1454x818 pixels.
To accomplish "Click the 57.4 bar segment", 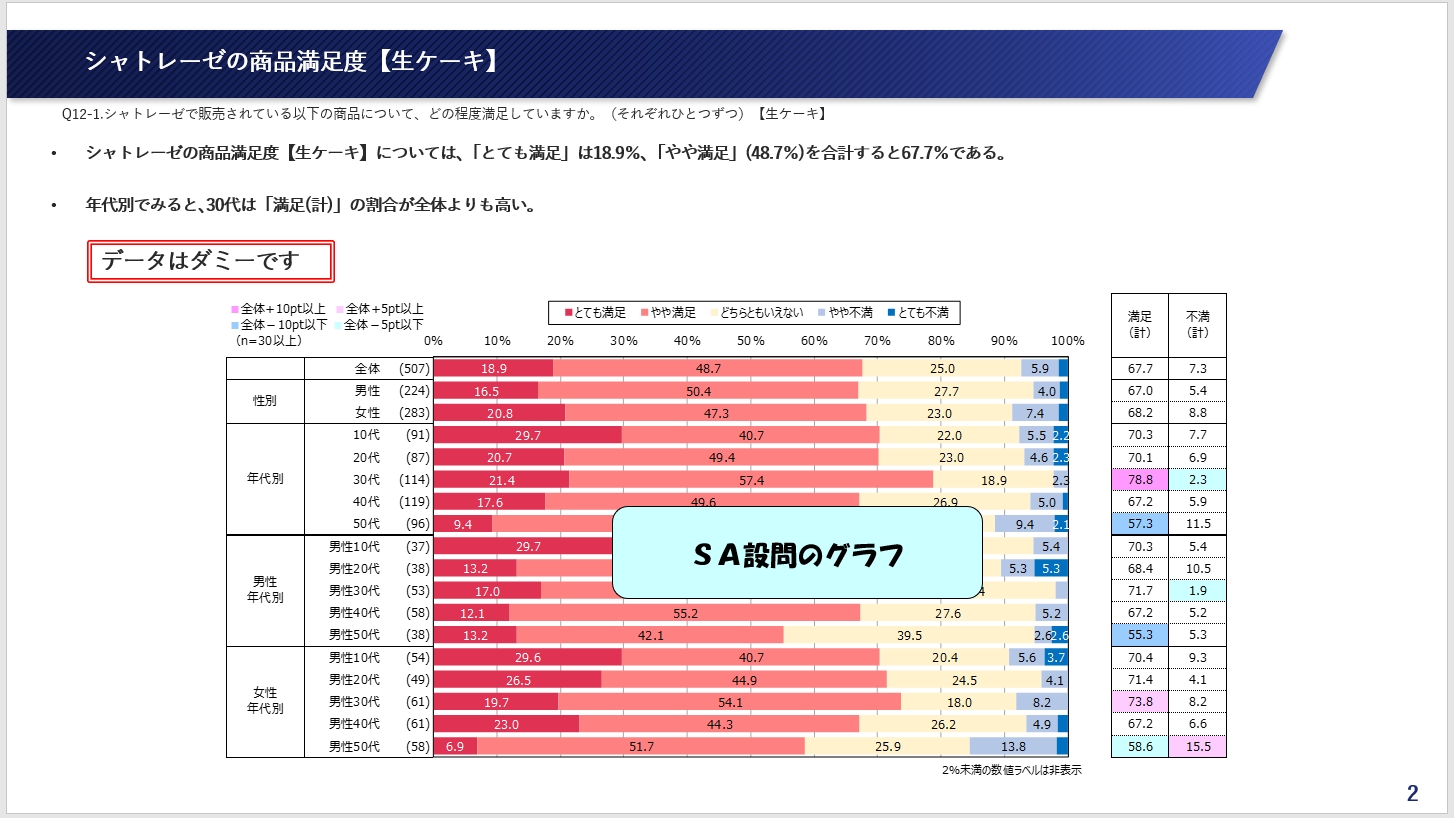I will click(x=751, y=480).
